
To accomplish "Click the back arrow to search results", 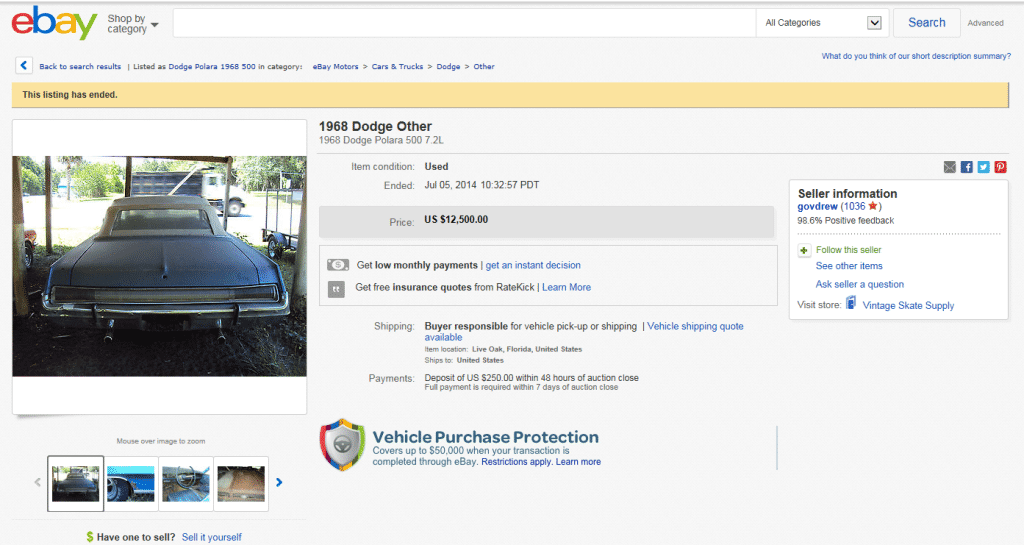I will tap(24, 66).
